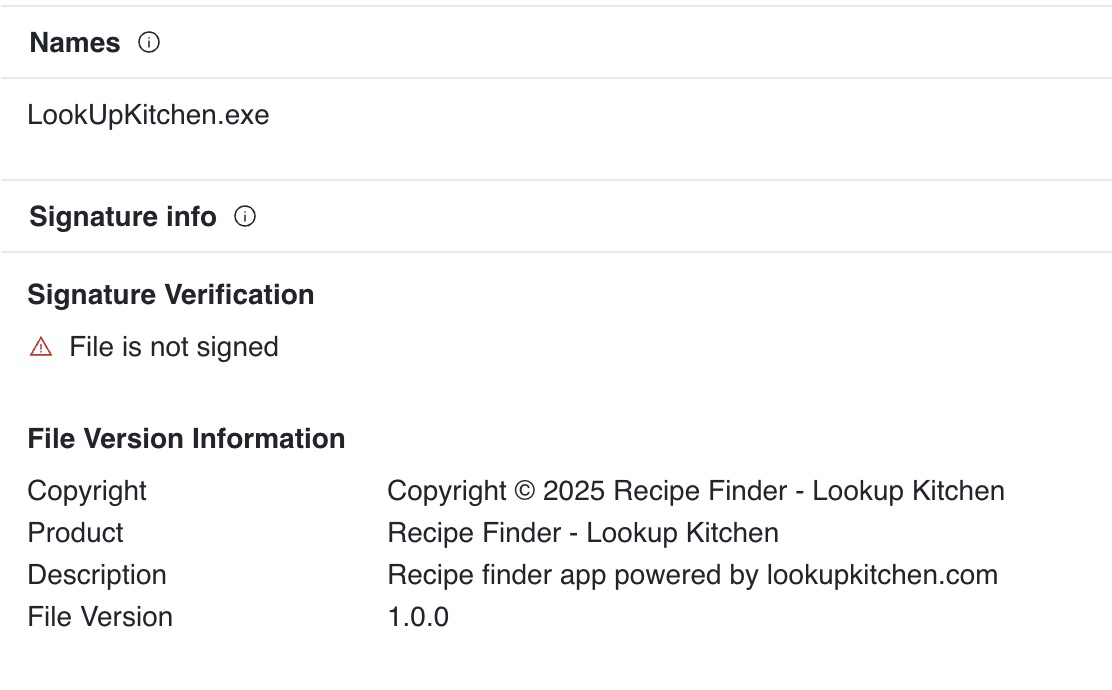Click the info icon beside Signature info
Viewport: 1112px width, 690px height.
(x=245, y=216)
